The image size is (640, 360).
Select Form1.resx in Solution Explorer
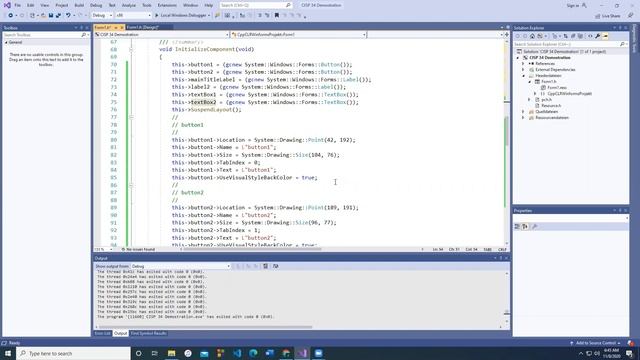[557, 88]
